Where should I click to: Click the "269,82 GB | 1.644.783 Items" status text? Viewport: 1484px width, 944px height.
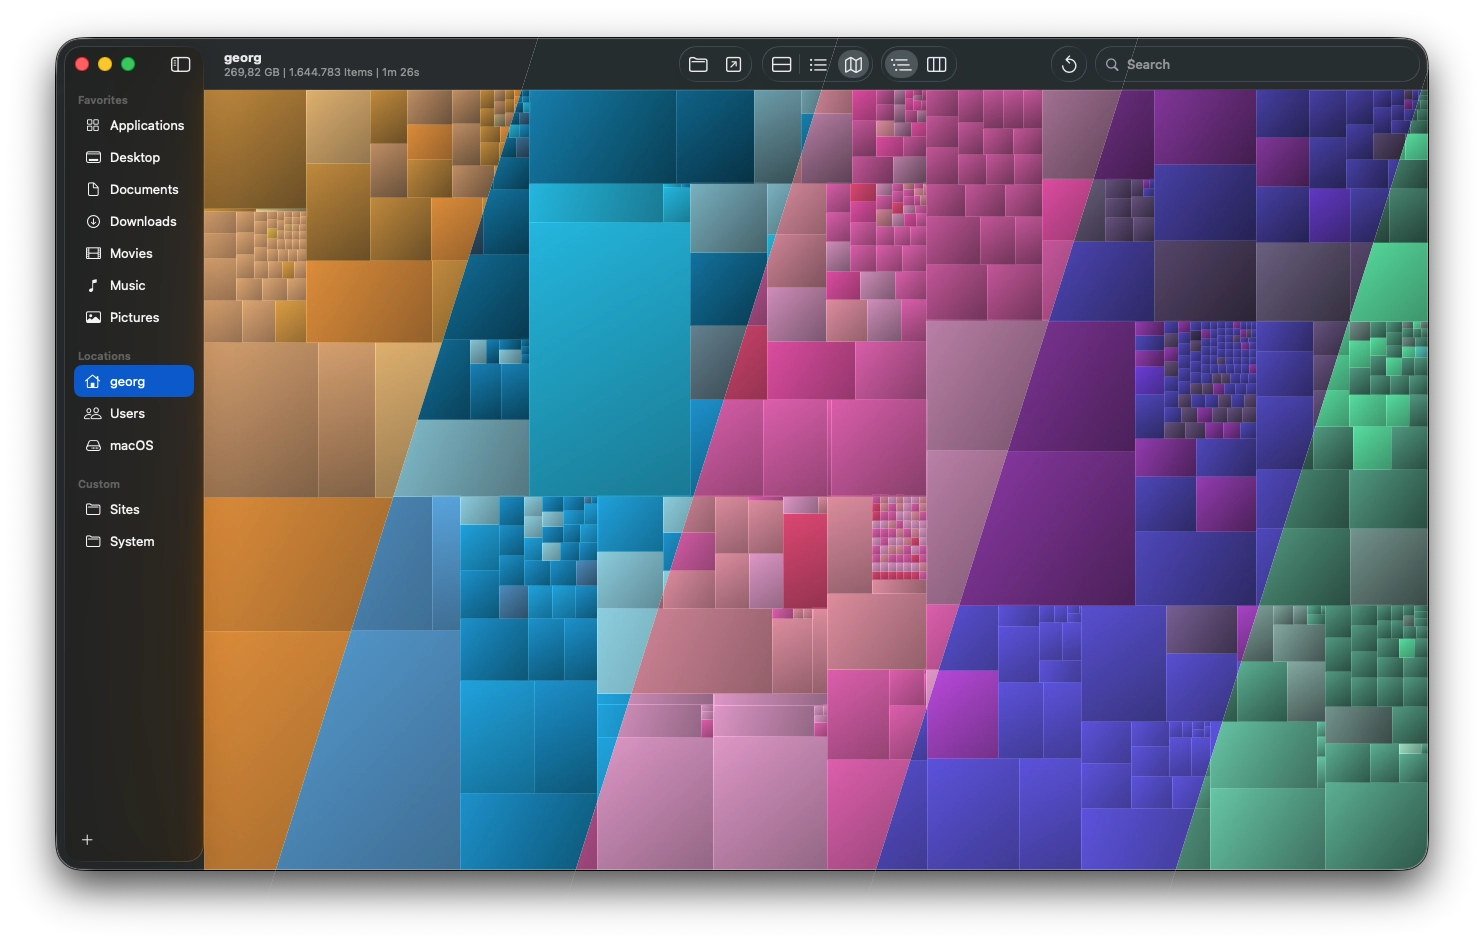pyautogui.click(x=298, y=72)
